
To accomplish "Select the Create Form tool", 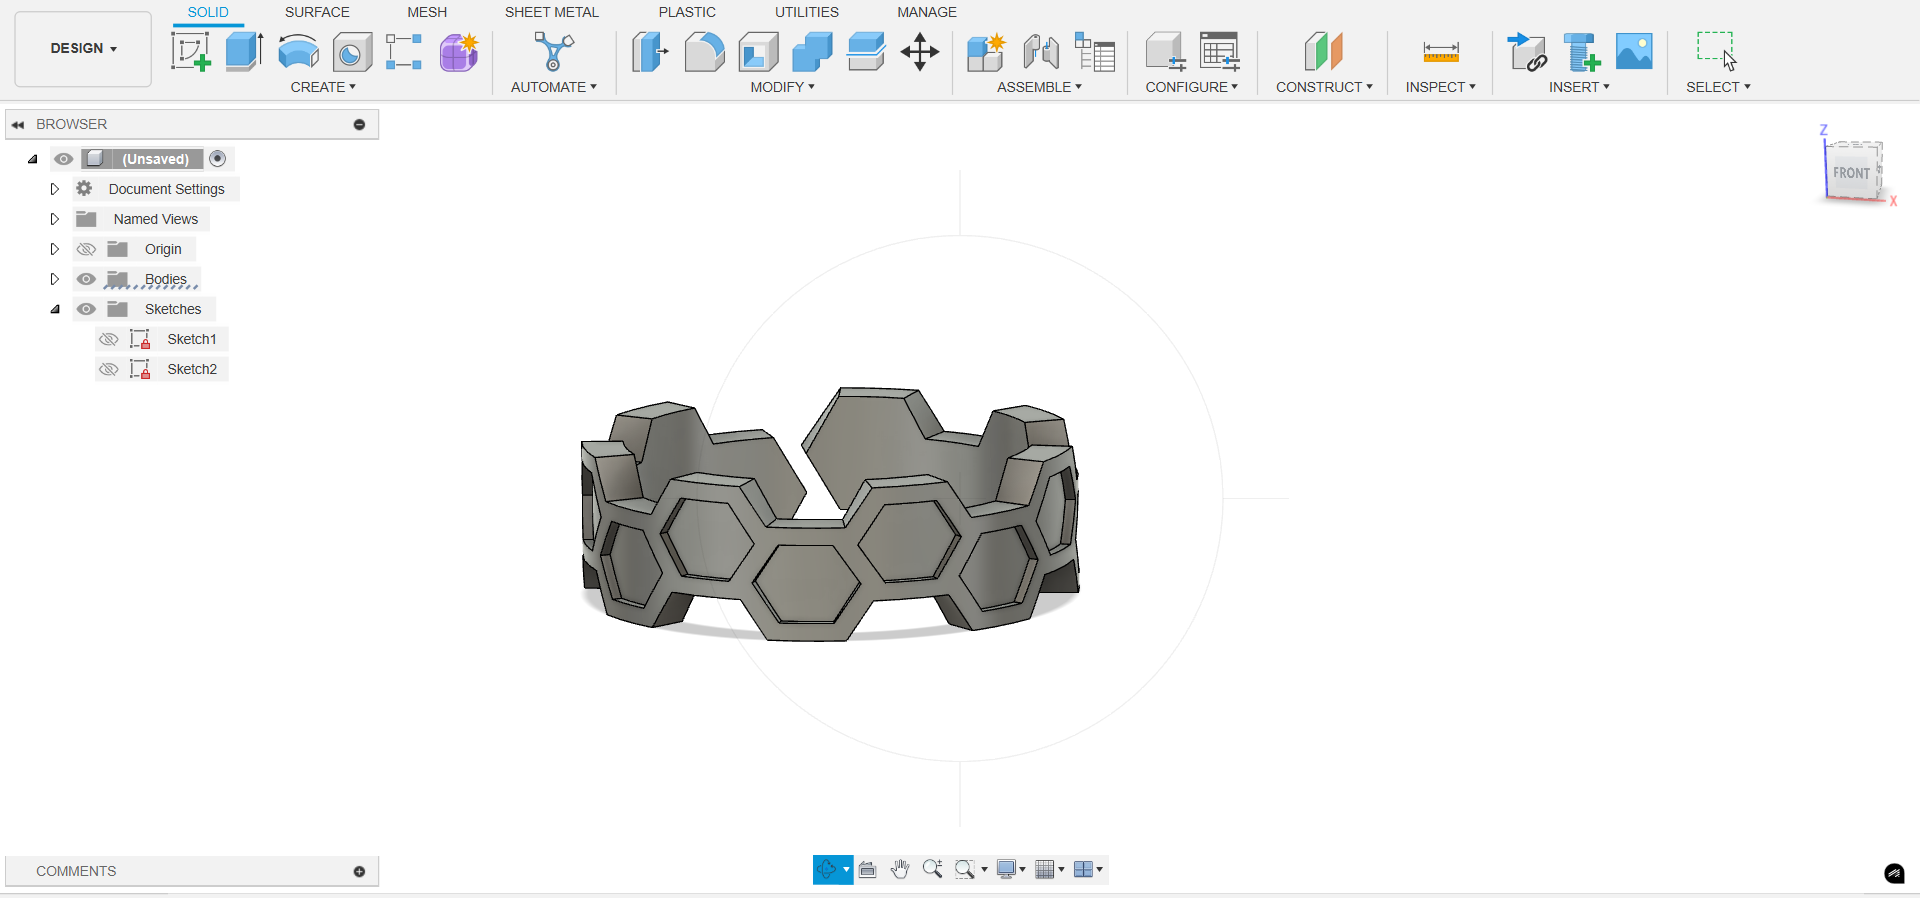I will (459, 51).
